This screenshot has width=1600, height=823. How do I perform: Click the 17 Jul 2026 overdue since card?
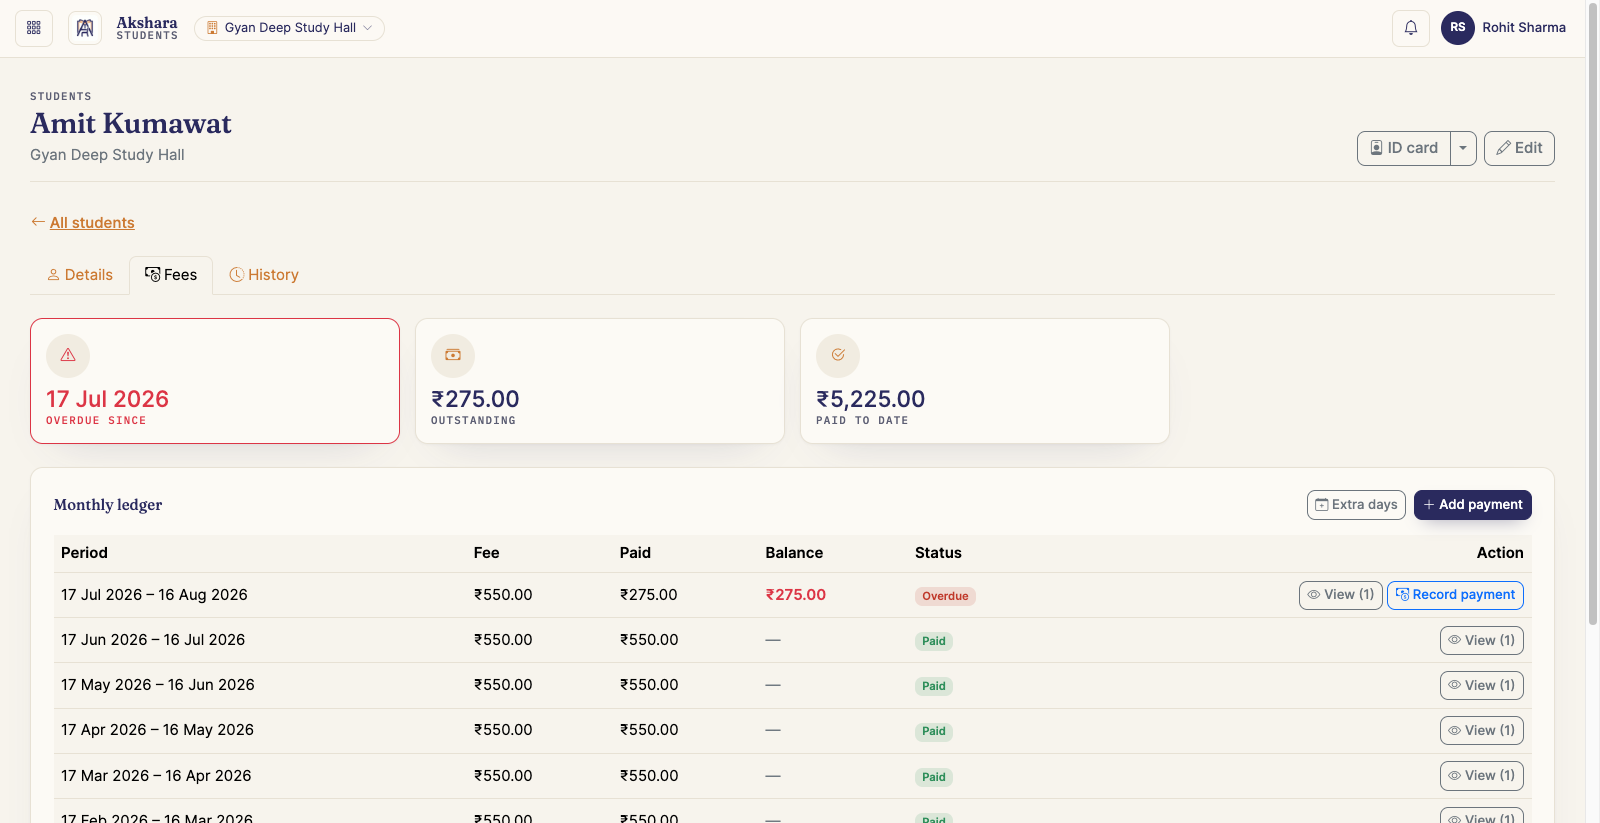[215, 381]
